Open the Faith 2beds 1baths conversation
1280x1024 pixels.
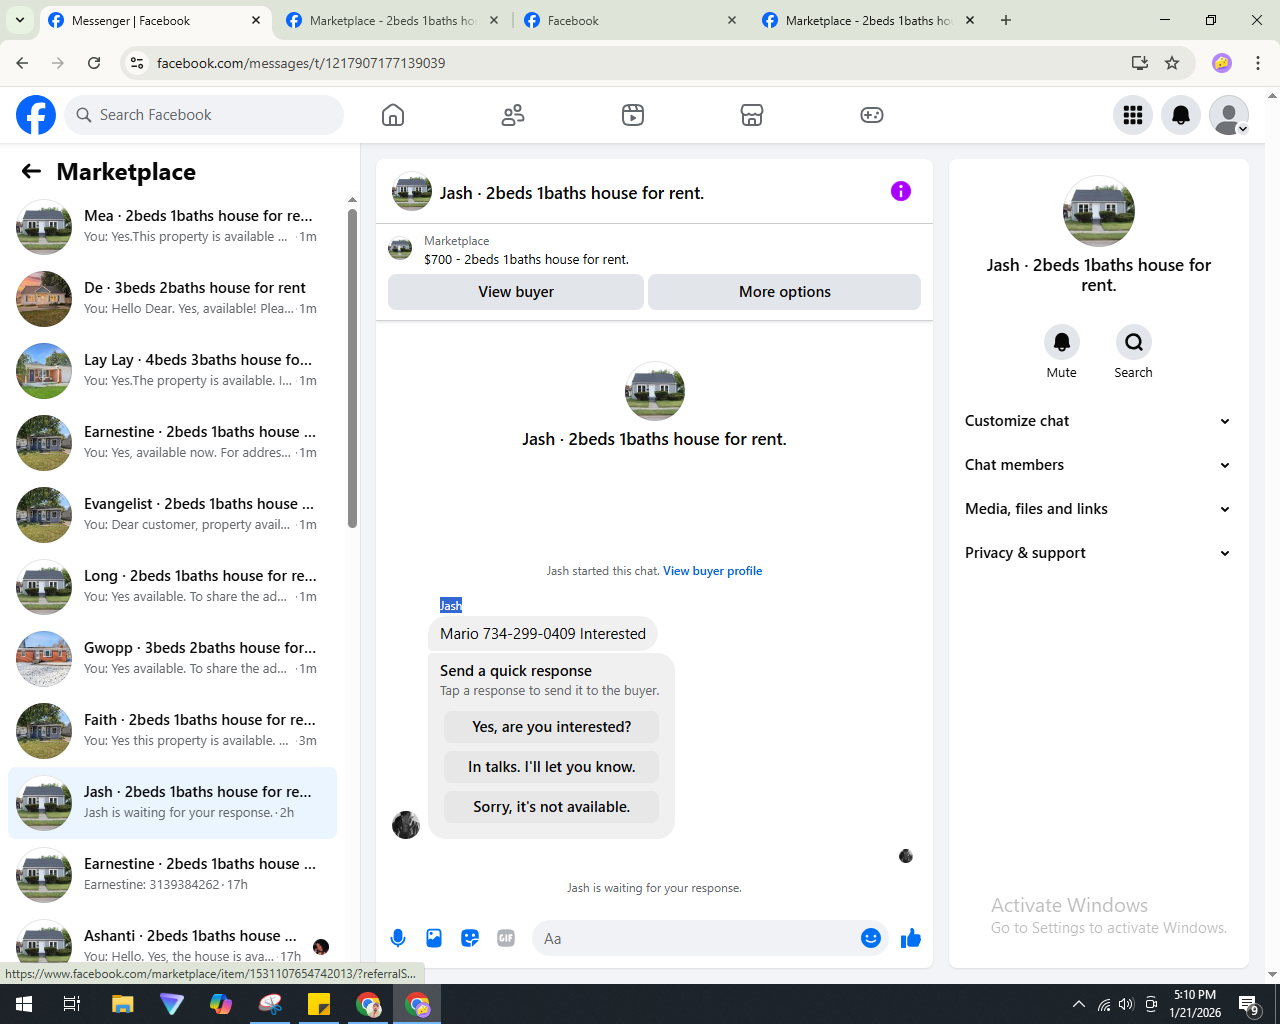click(x=172, y=731)
